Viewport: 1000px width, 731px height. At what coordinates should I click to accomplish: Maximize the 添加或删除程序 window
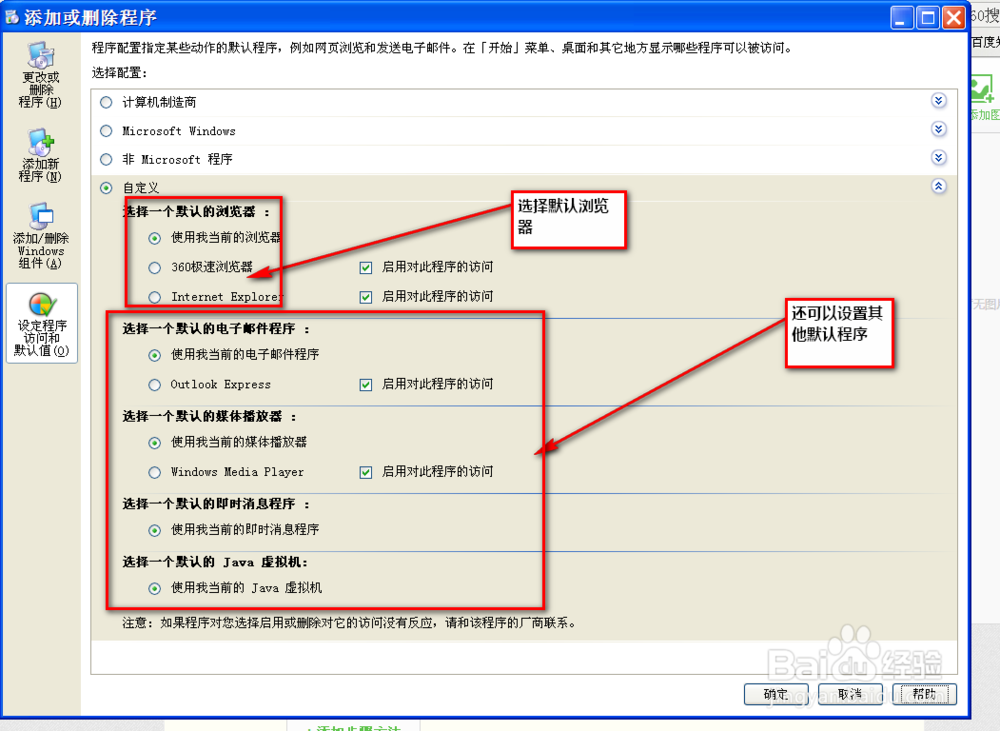click(928, 18)
